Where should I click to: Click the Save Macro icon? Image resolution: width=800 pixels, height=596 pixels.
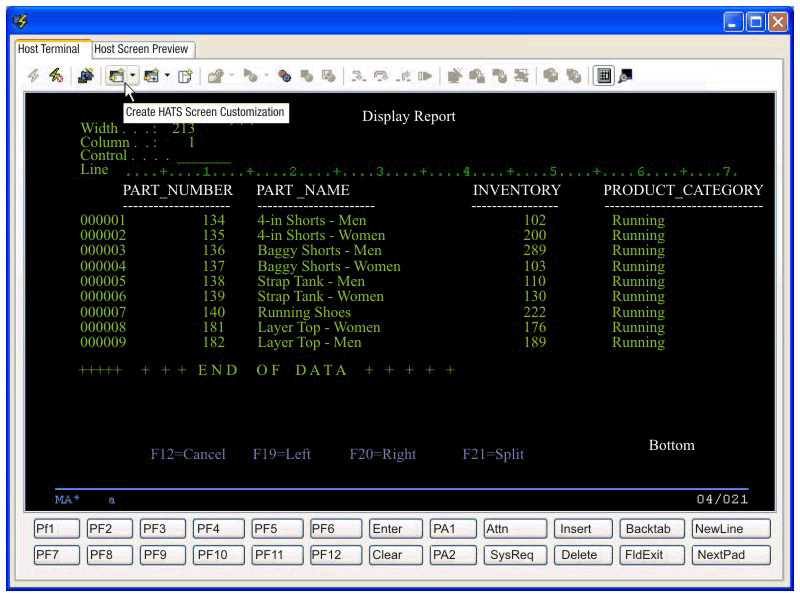[329, 76]
